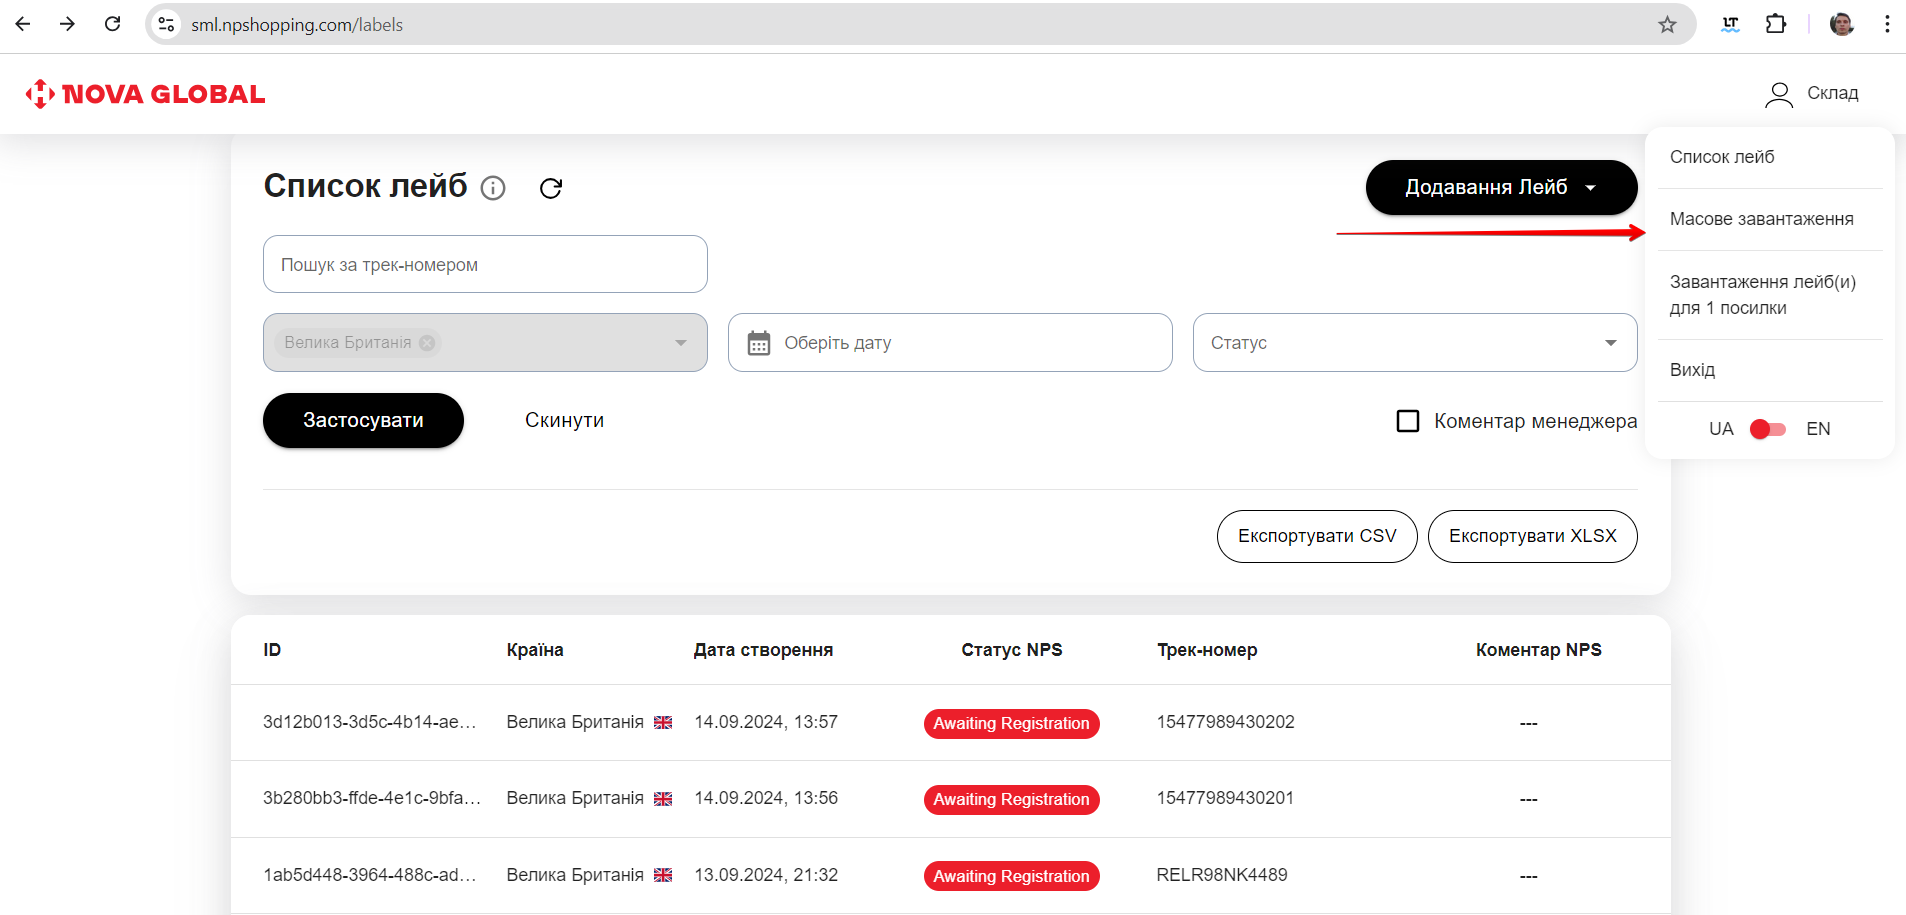Click the browser address bar URL
This screenshot has width=1906, height=915.
tap(297, 24)
